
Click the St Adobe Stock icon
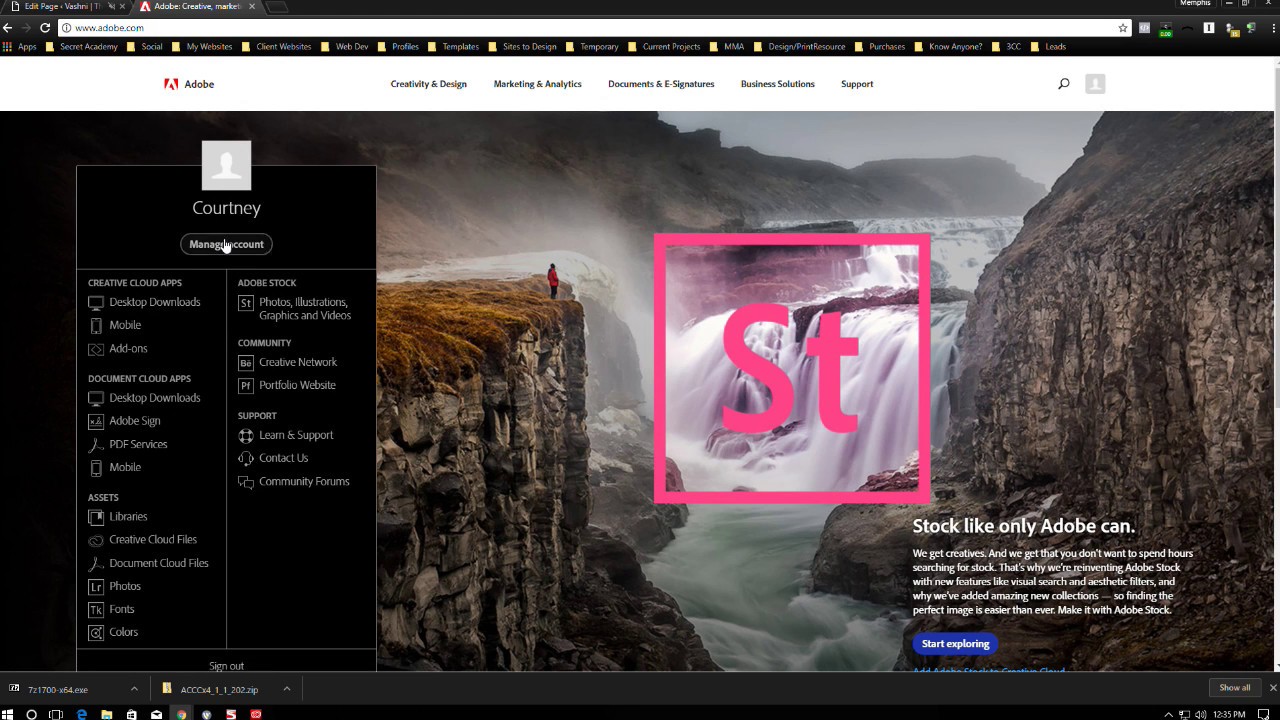click(x=246, y=303)
